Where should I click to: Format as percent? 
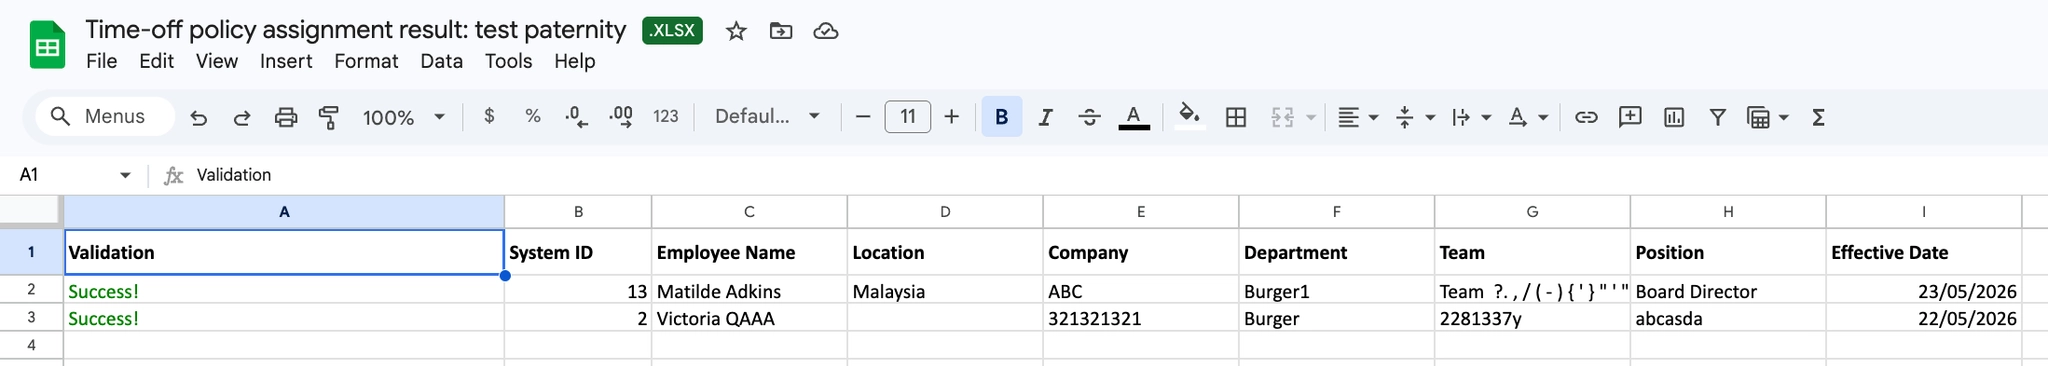[533, 116]
